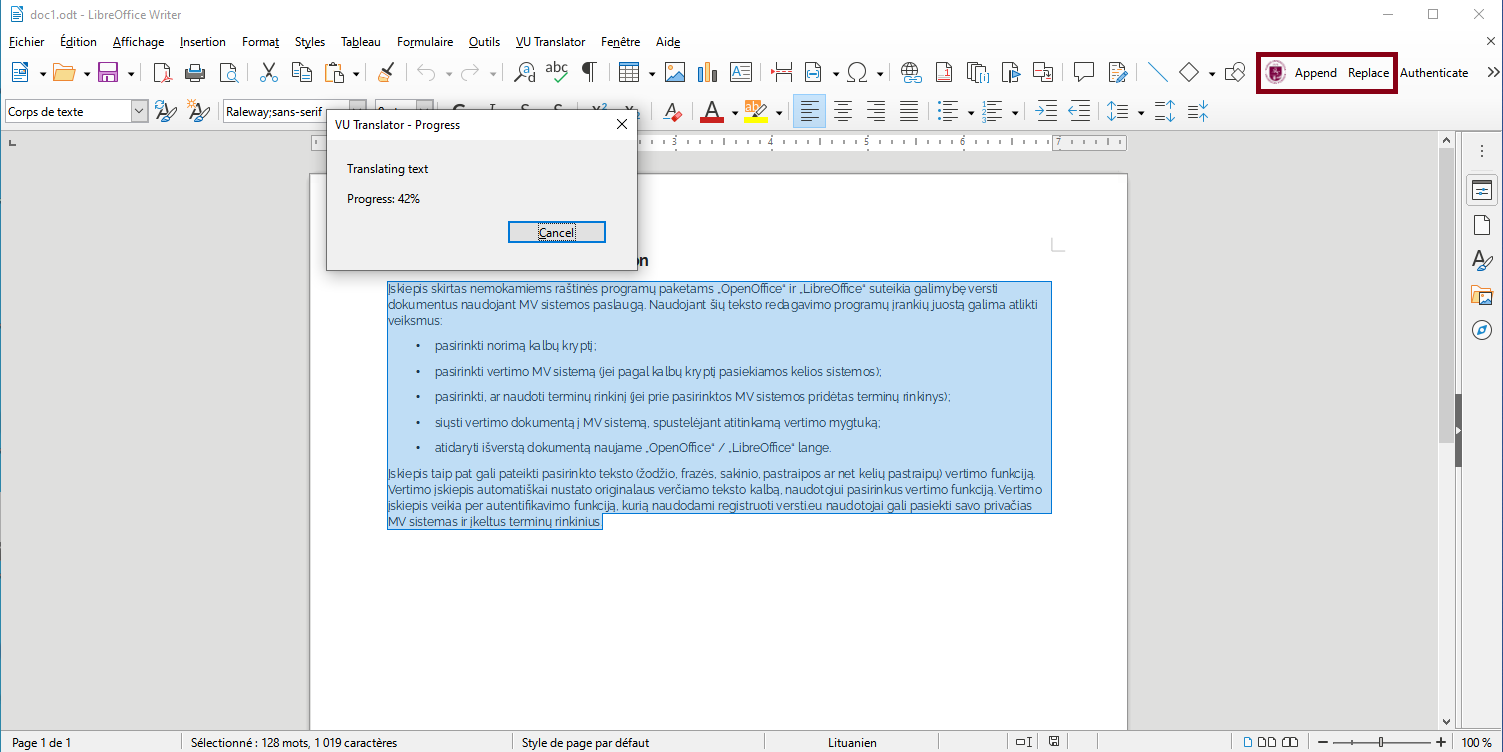The height and width of the screenshot is (752, 1503).
Task: Increase indent of the paragraph
Action: [x=1046, y=112]
